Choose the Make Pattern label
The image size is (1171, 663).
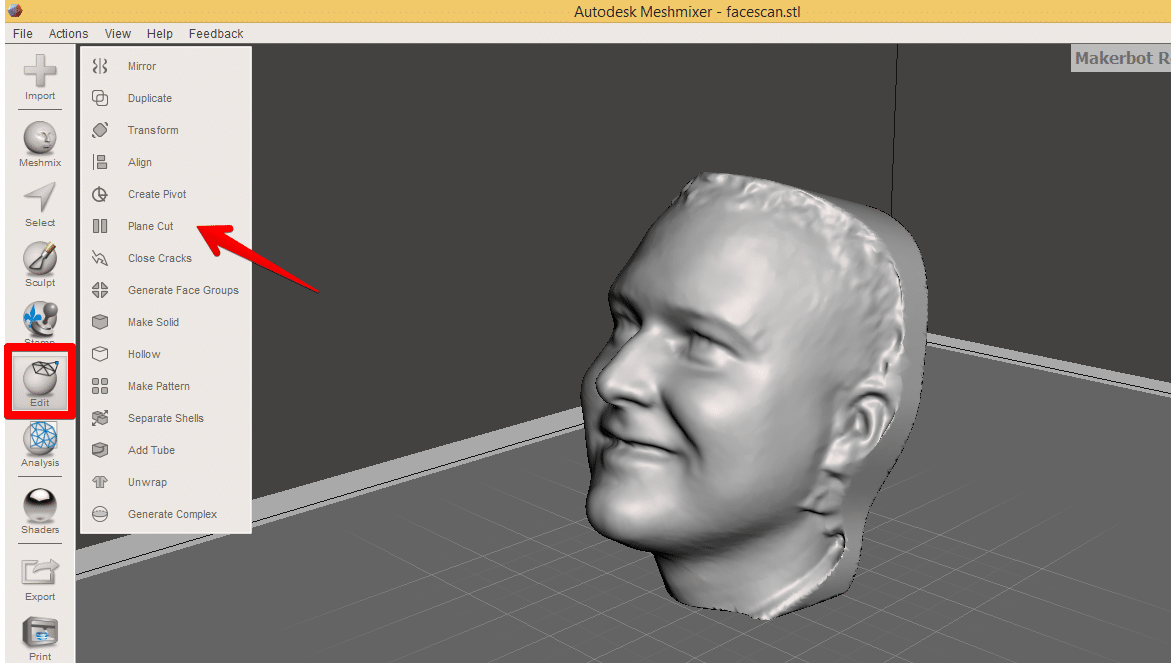(x=158, y=387)
